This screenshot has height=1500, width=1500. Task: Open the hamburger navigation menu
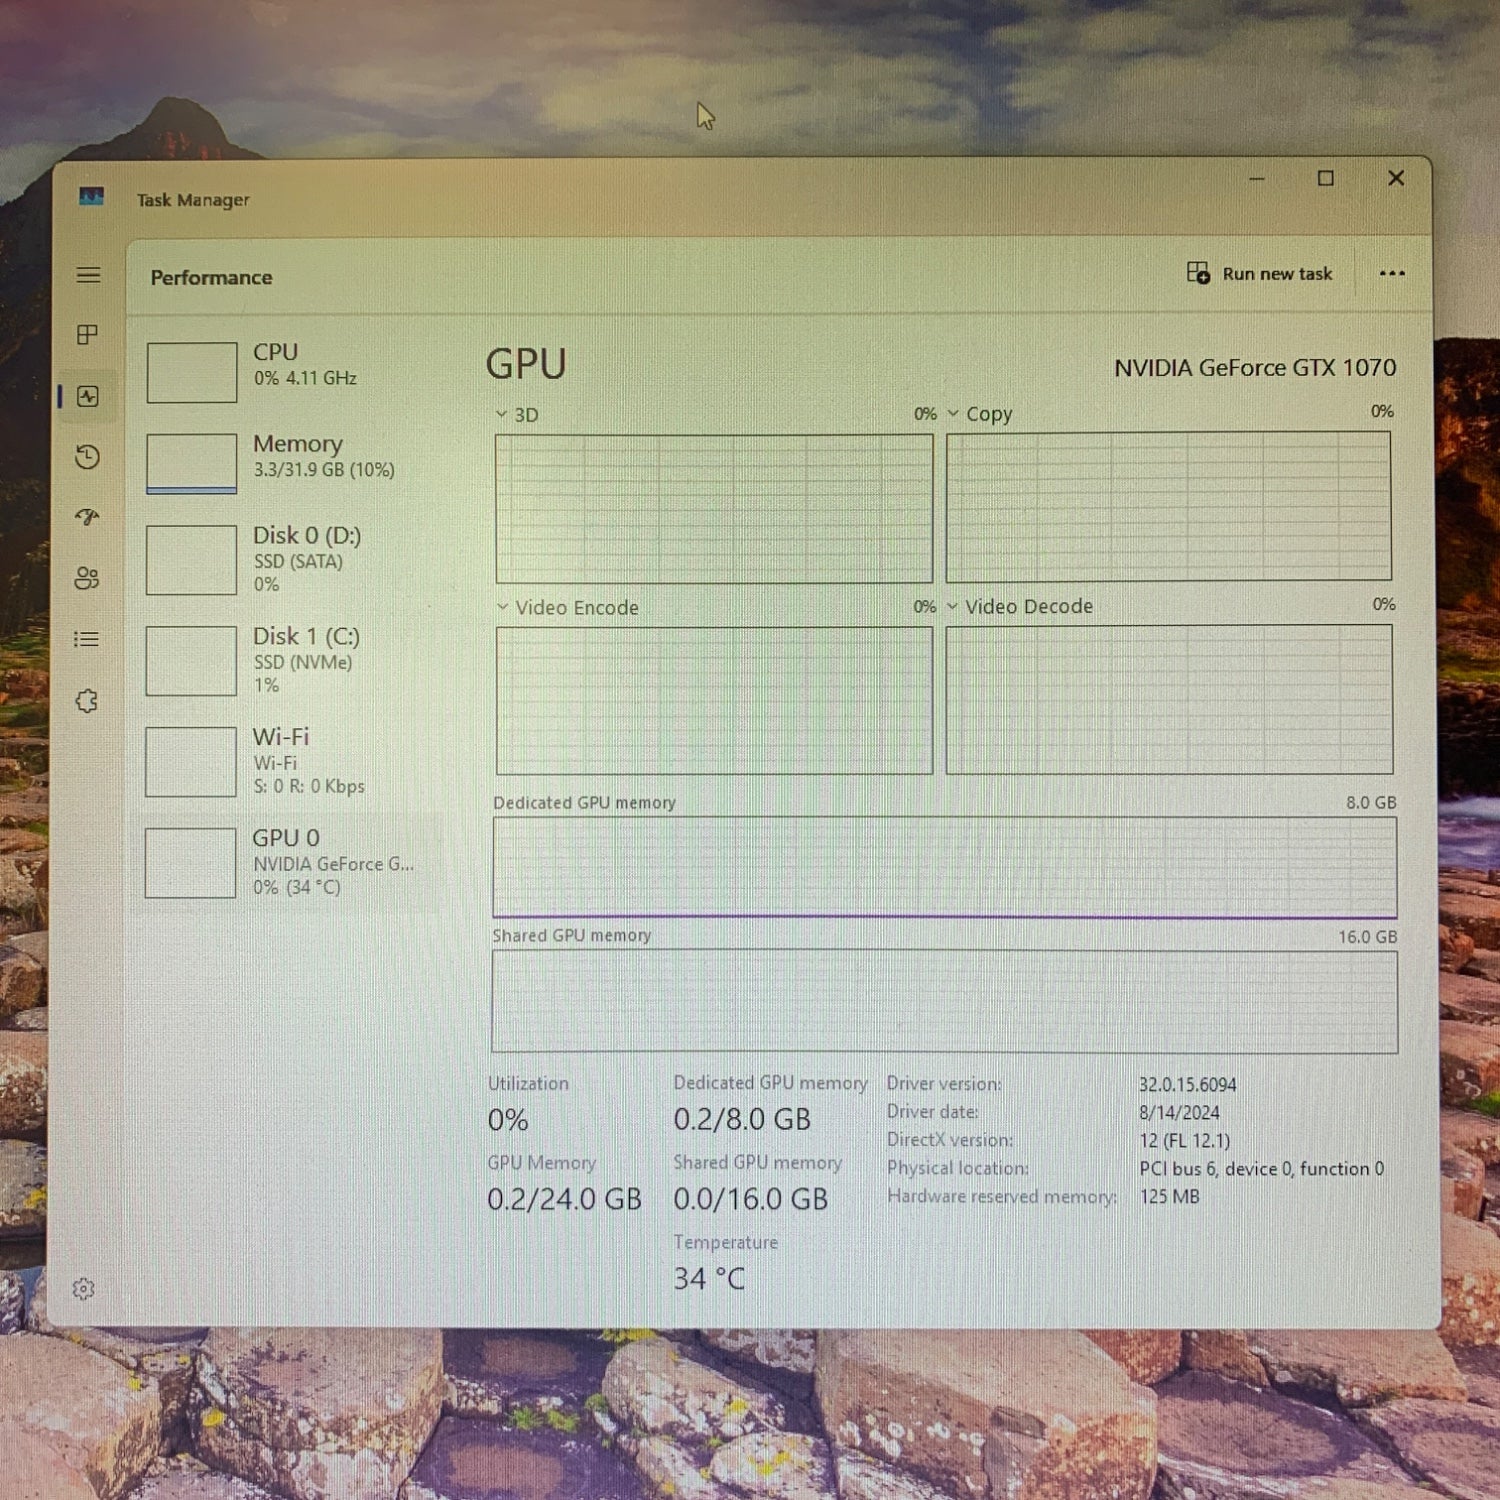pyautogui.click(x=88, y=275)
